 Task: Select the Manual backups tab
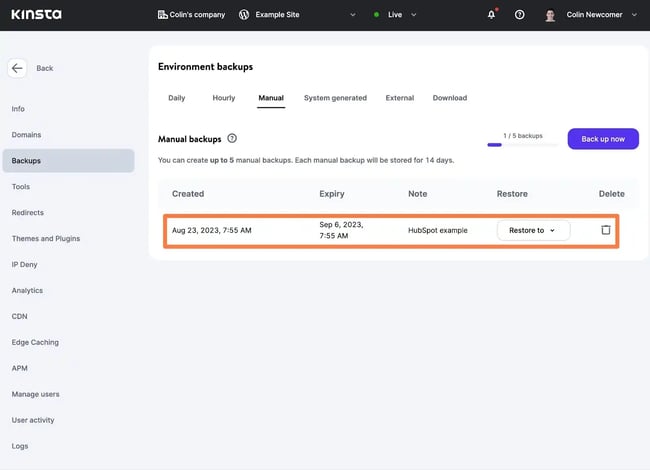tap(271, 98)
